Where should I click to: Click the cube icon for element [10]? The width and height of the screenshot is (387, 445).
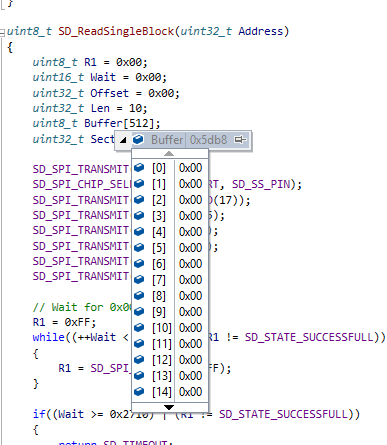click(x=139, y=327)
